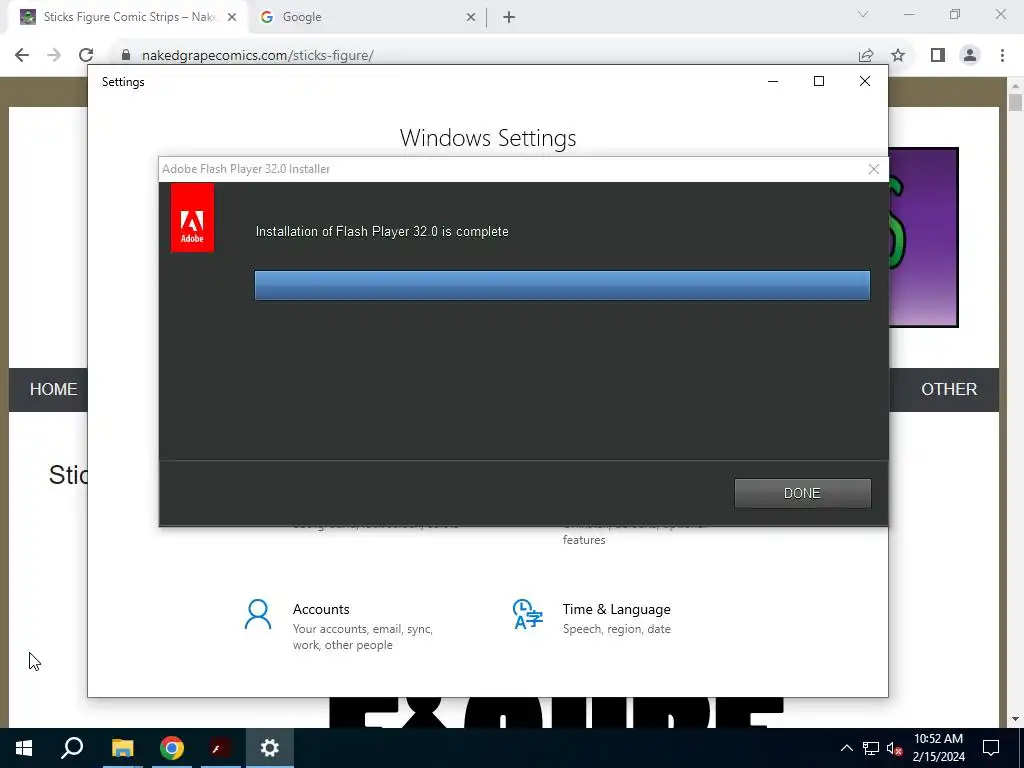The height and width of the screenshot is (768, 1024).
Task: Open Time & Language settings
Action: (x=591, y=617)
